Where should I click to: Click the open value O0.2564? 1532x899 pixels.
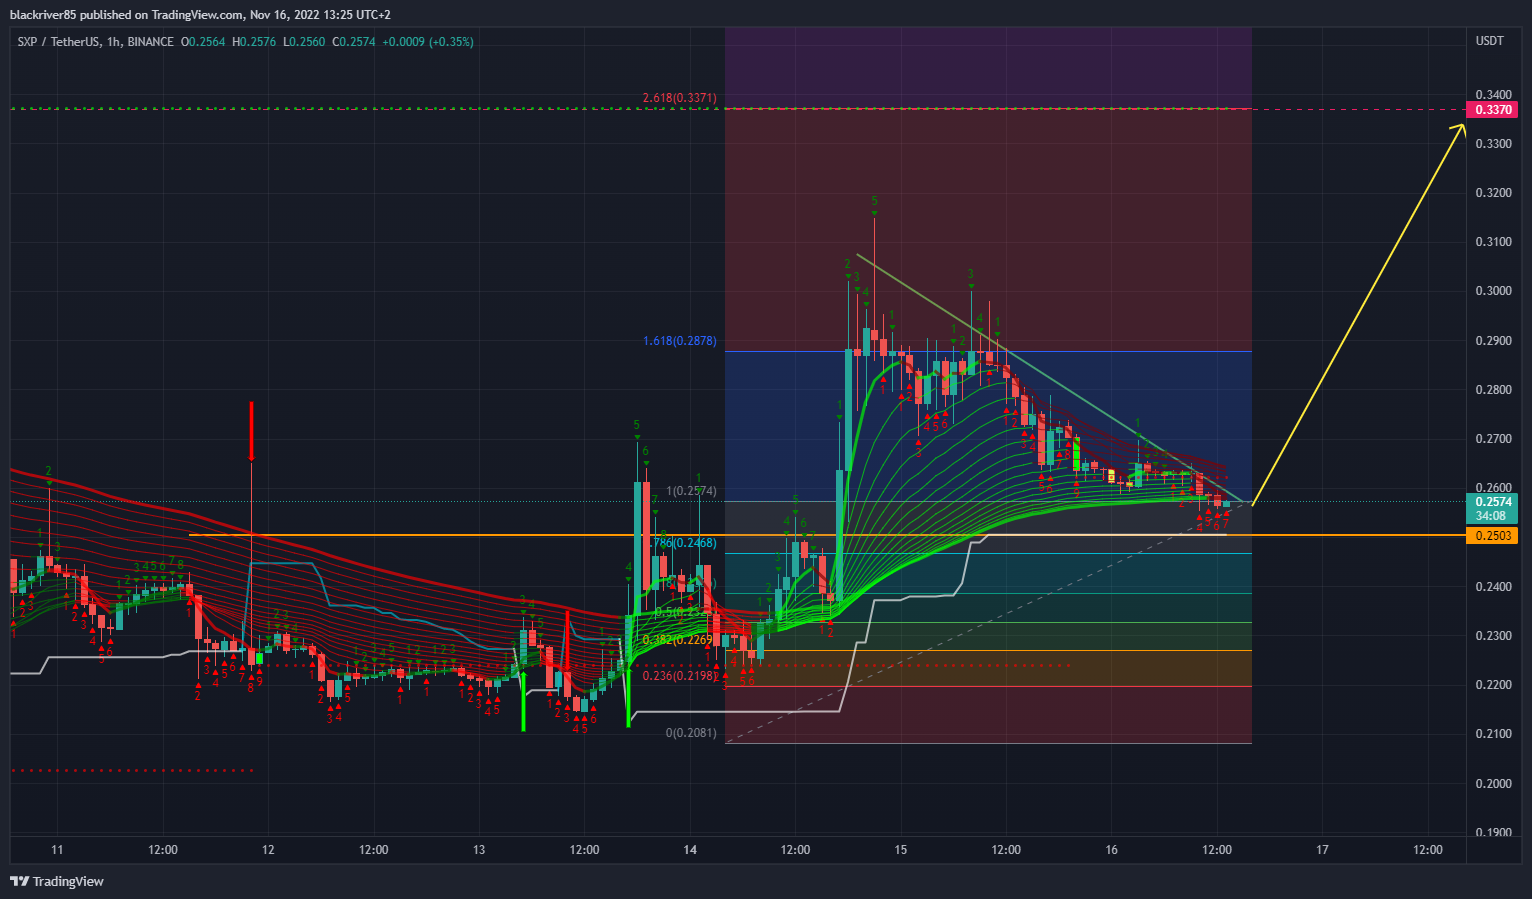pyautogui.click(x=203, y=42)
